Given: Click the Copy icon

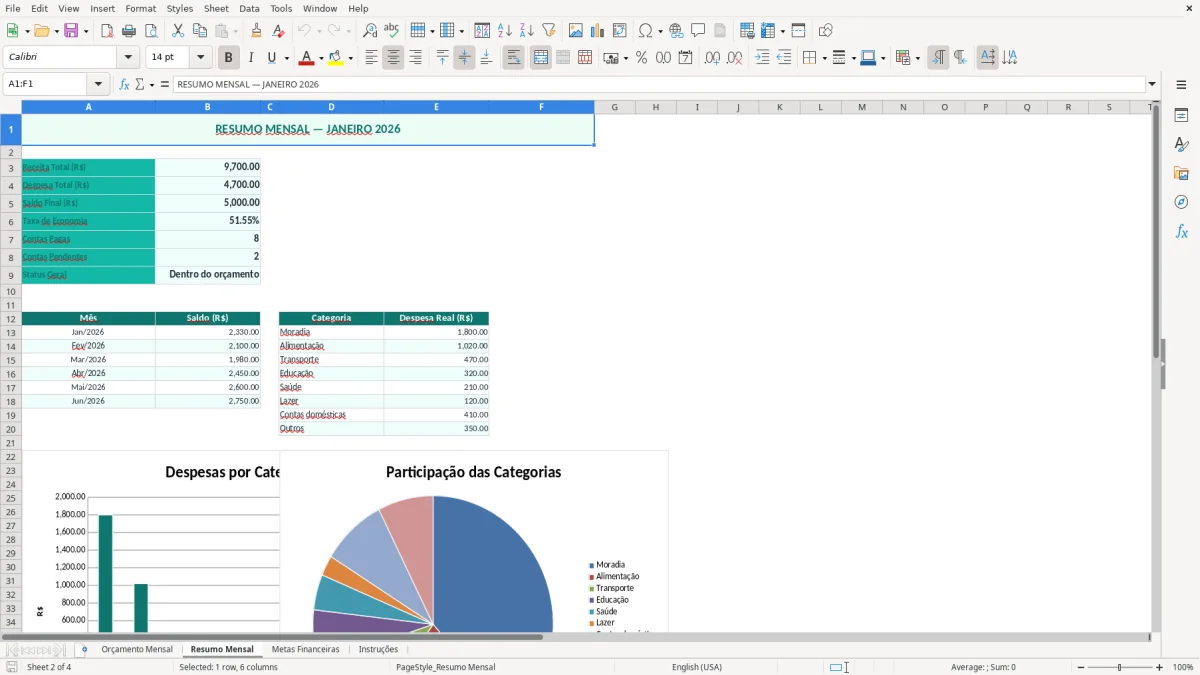Looking at the screenshot, I should click(200, 31).
